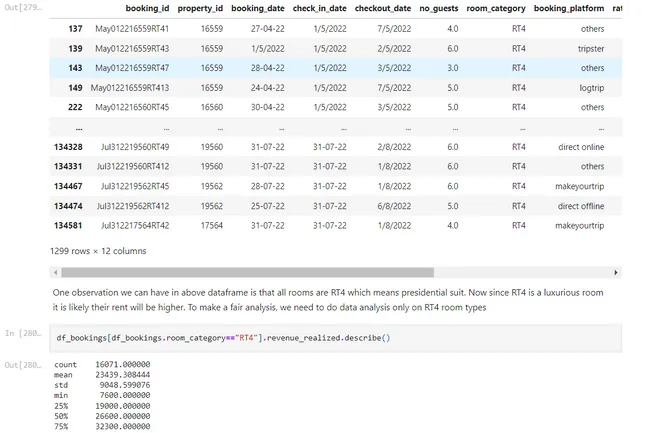Click row index 137
The image size is (650, 433).
point(75,29)
